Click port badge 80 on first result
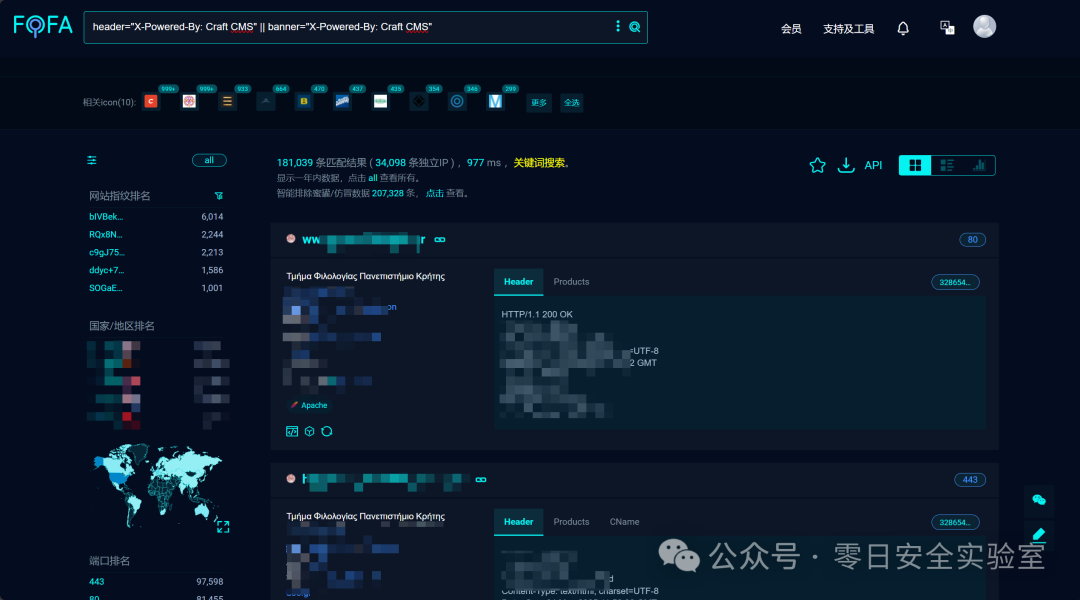 (x=972, y=240)
